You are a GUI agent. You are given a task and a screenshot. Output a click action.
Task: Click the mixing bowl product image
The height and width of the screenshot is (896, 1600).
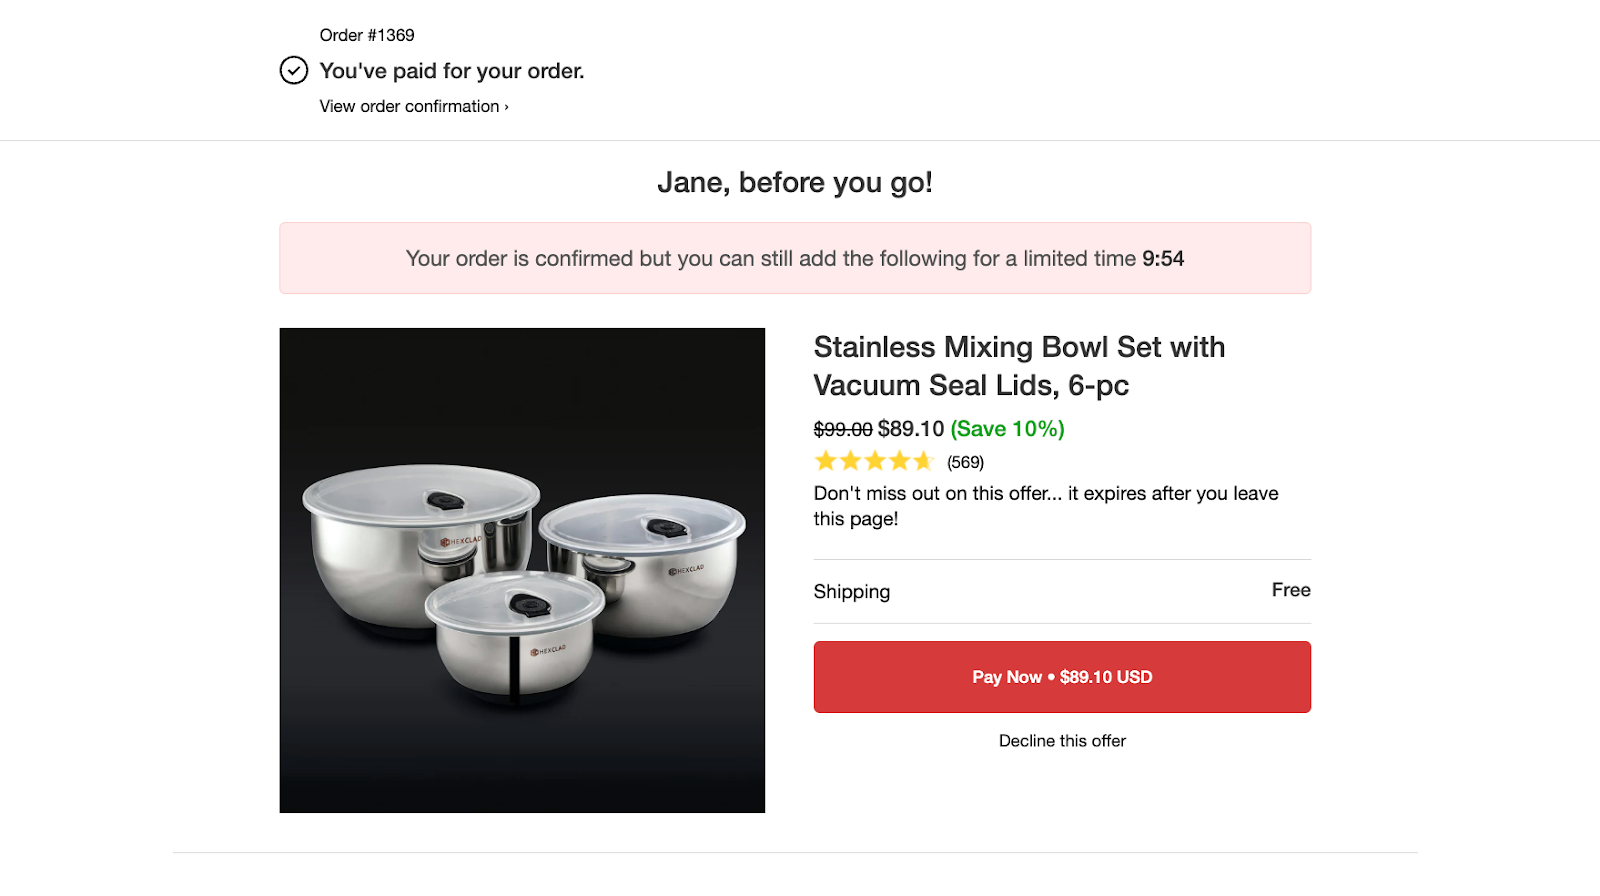point(522,570)
